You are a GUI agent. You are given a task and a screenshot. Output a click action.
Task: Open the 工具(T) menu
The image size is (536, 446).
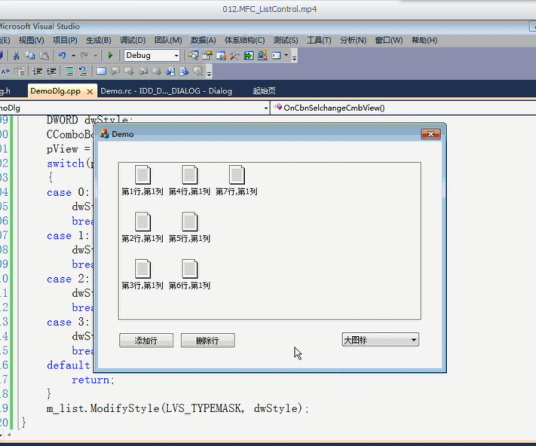(x=319, y=40)
